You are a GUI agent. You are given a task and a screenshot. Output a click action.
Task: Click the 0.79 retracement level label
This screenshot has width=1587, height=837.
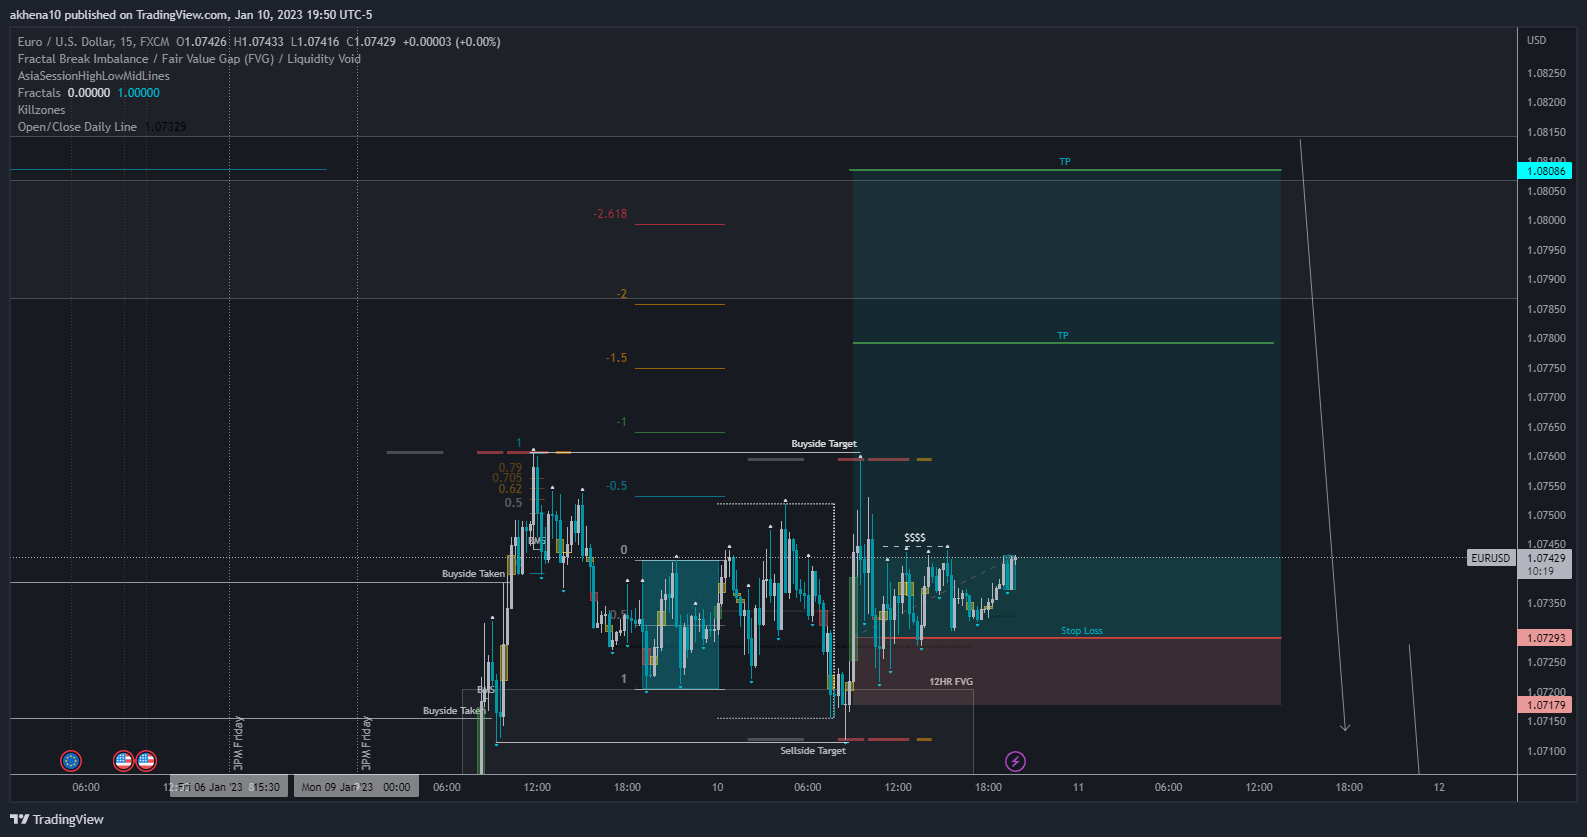(510, 467)
